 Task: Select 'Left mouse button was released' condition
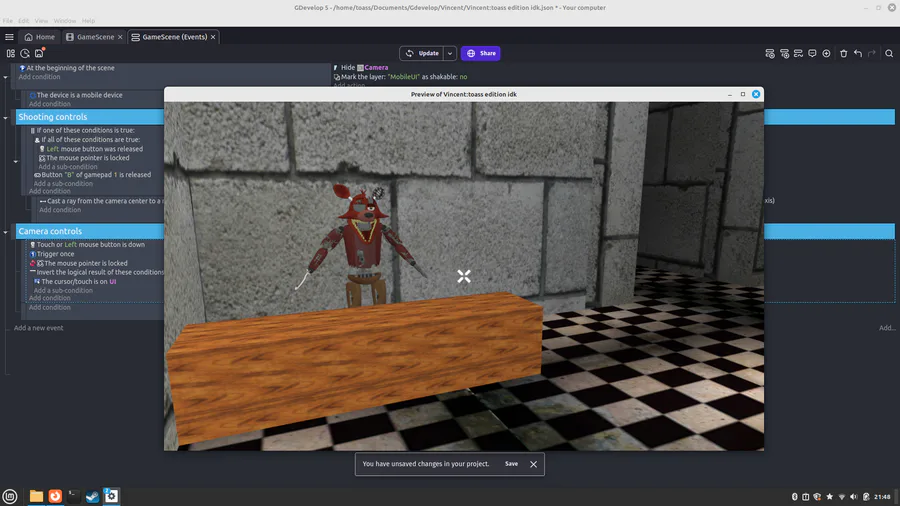91,149
